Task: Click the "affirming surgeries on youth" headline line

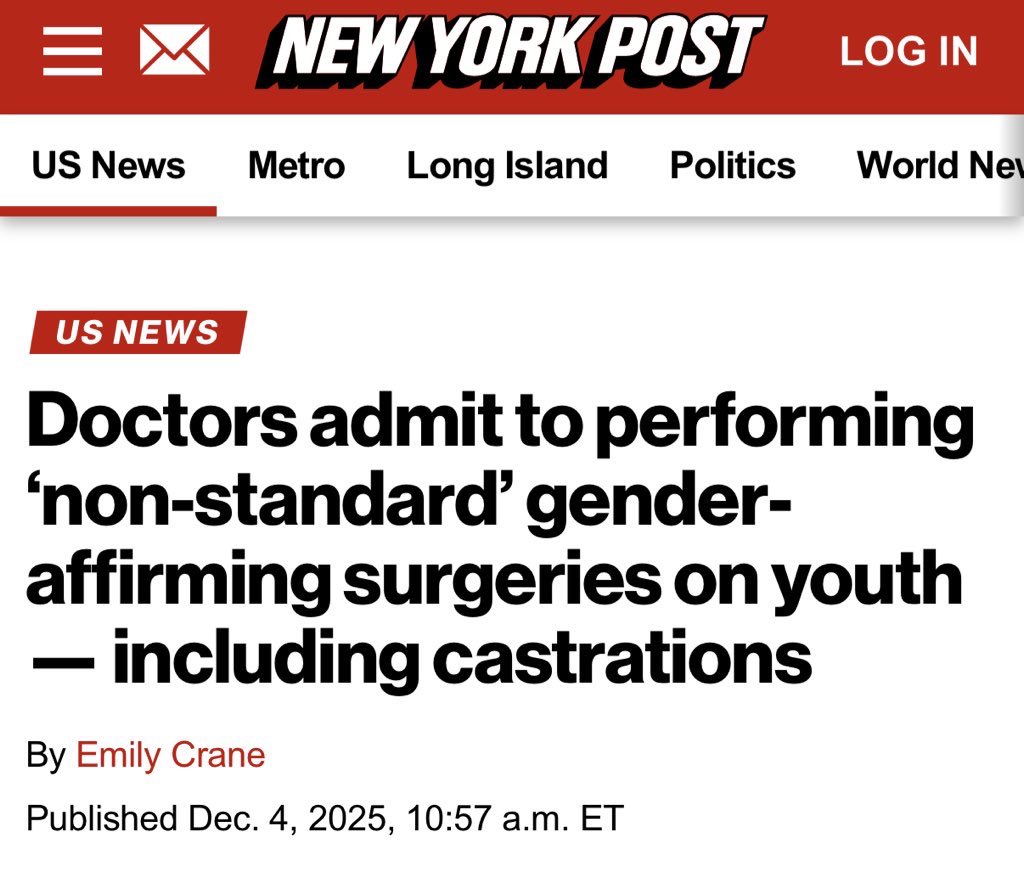Action: pyautogui.click(x=494, y=579)
